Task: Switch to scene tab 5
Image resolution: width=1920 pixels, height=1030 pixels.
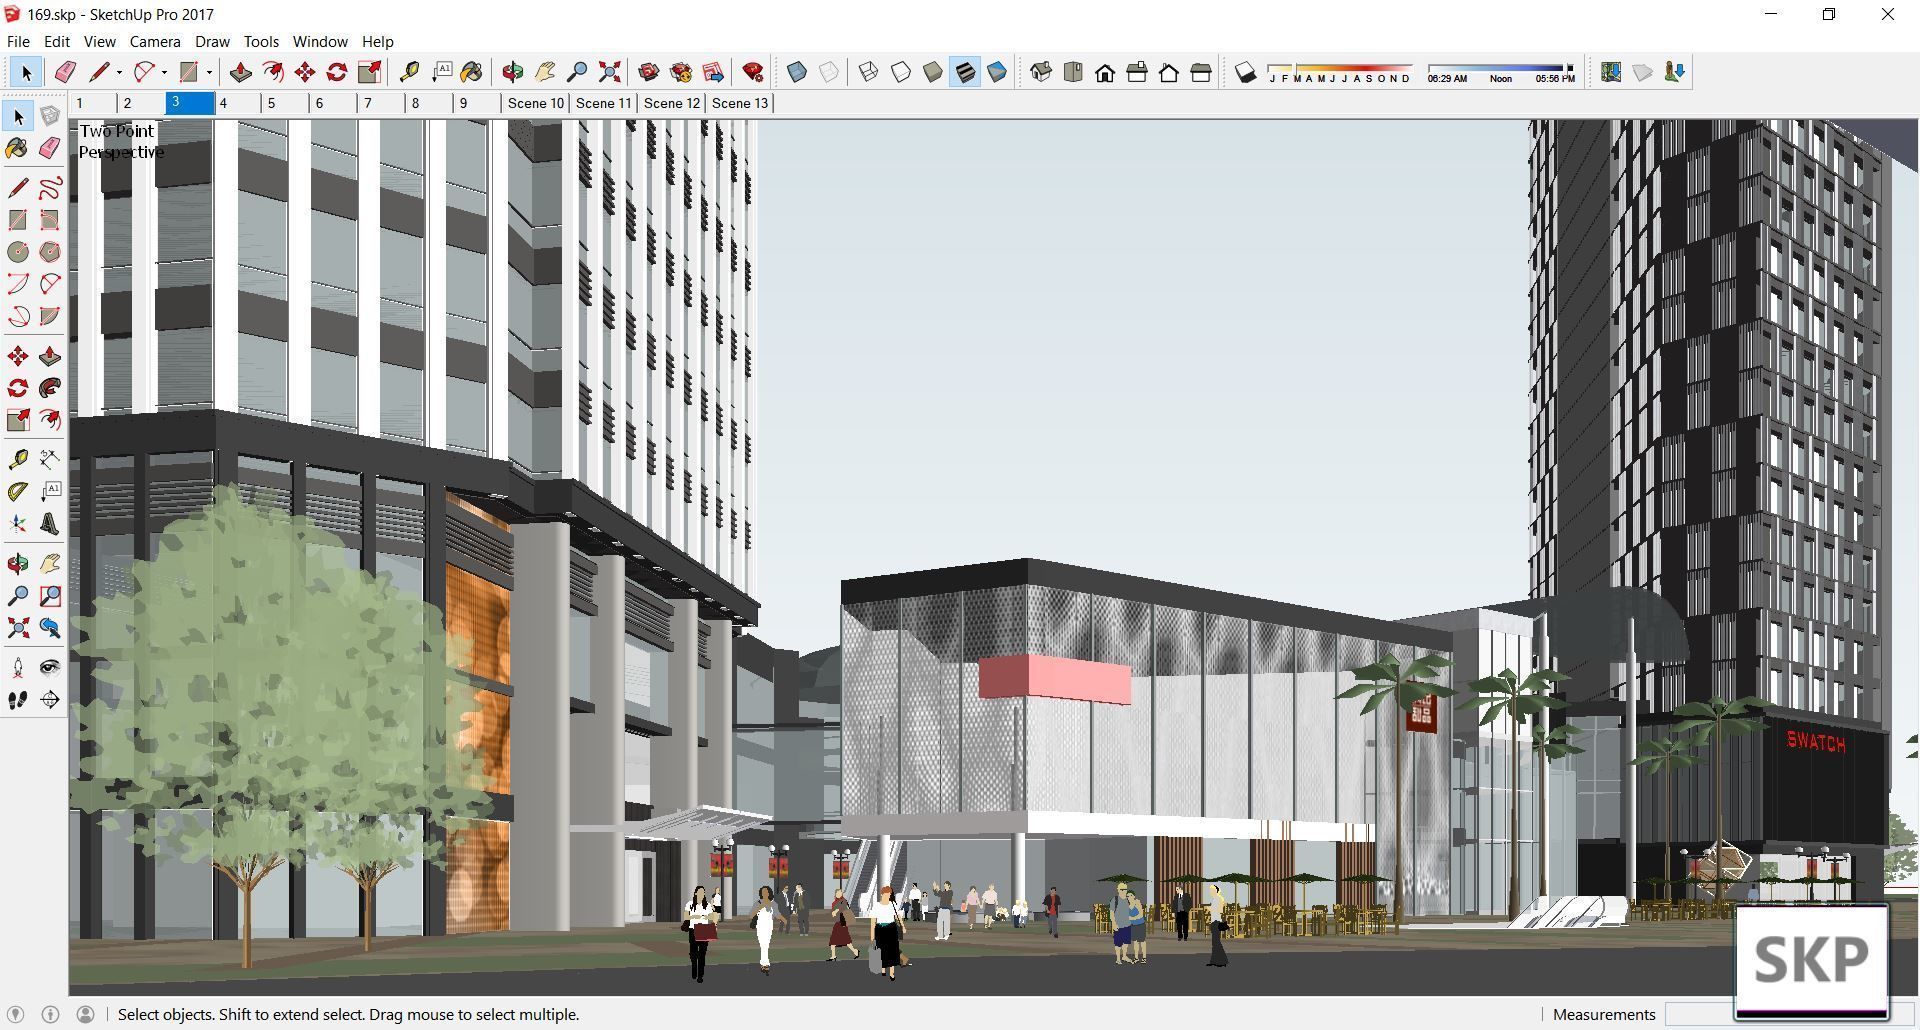Action: tap(285, 103)
